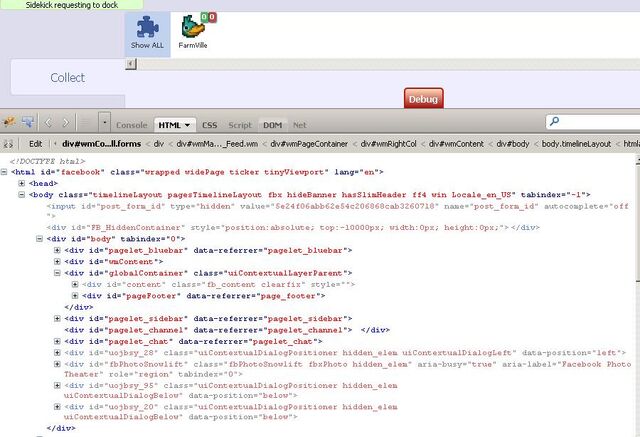Viewport: 640px width, 437px height.
Task: Switch to the Script tab
Action: click(x=240, y=125)
